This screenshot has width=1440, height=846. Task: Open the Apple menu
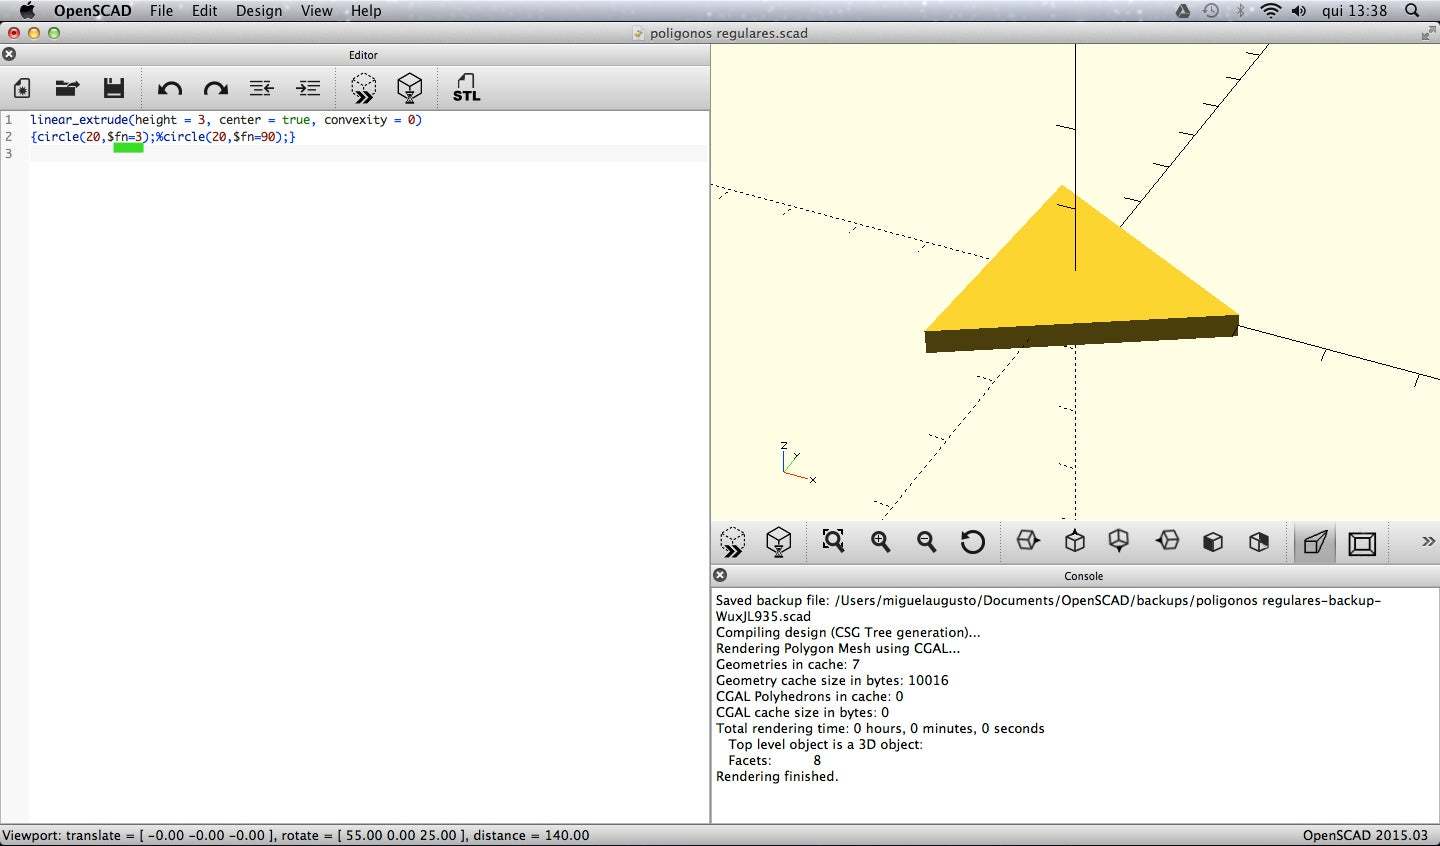tap(27, 11)
